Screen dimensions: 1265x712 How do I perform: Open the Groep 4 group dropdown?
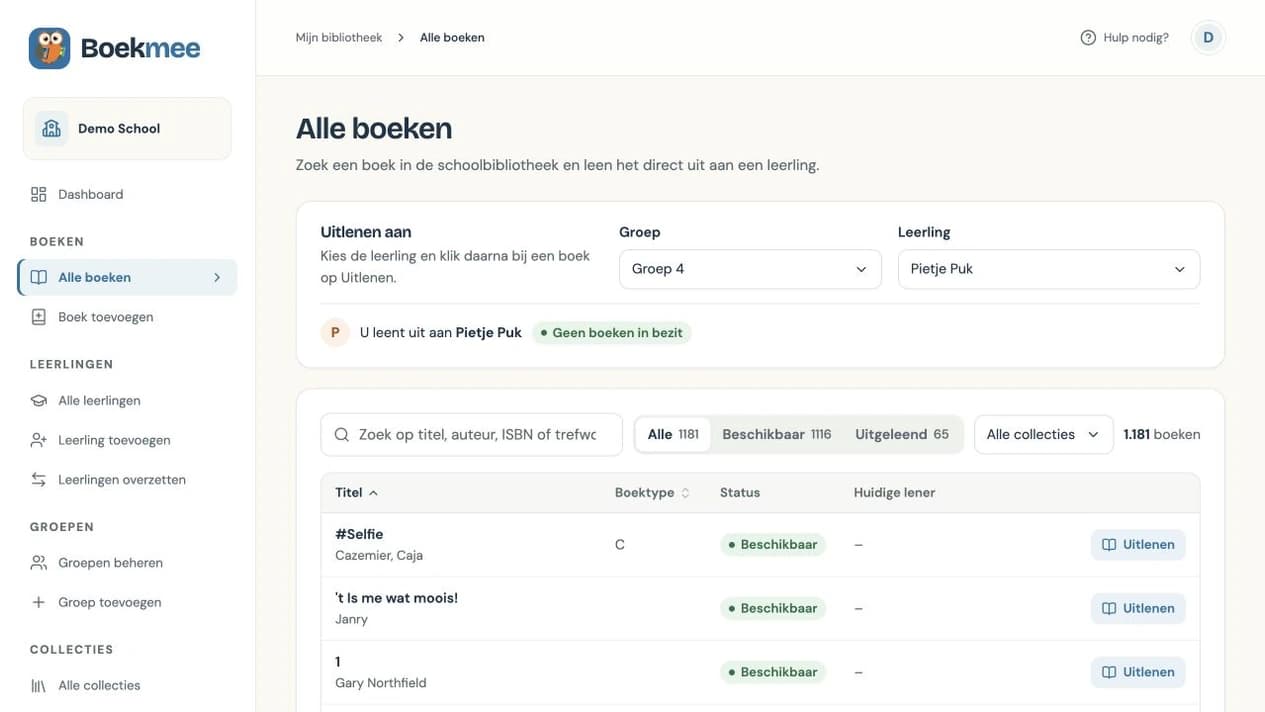pos(750,269)
